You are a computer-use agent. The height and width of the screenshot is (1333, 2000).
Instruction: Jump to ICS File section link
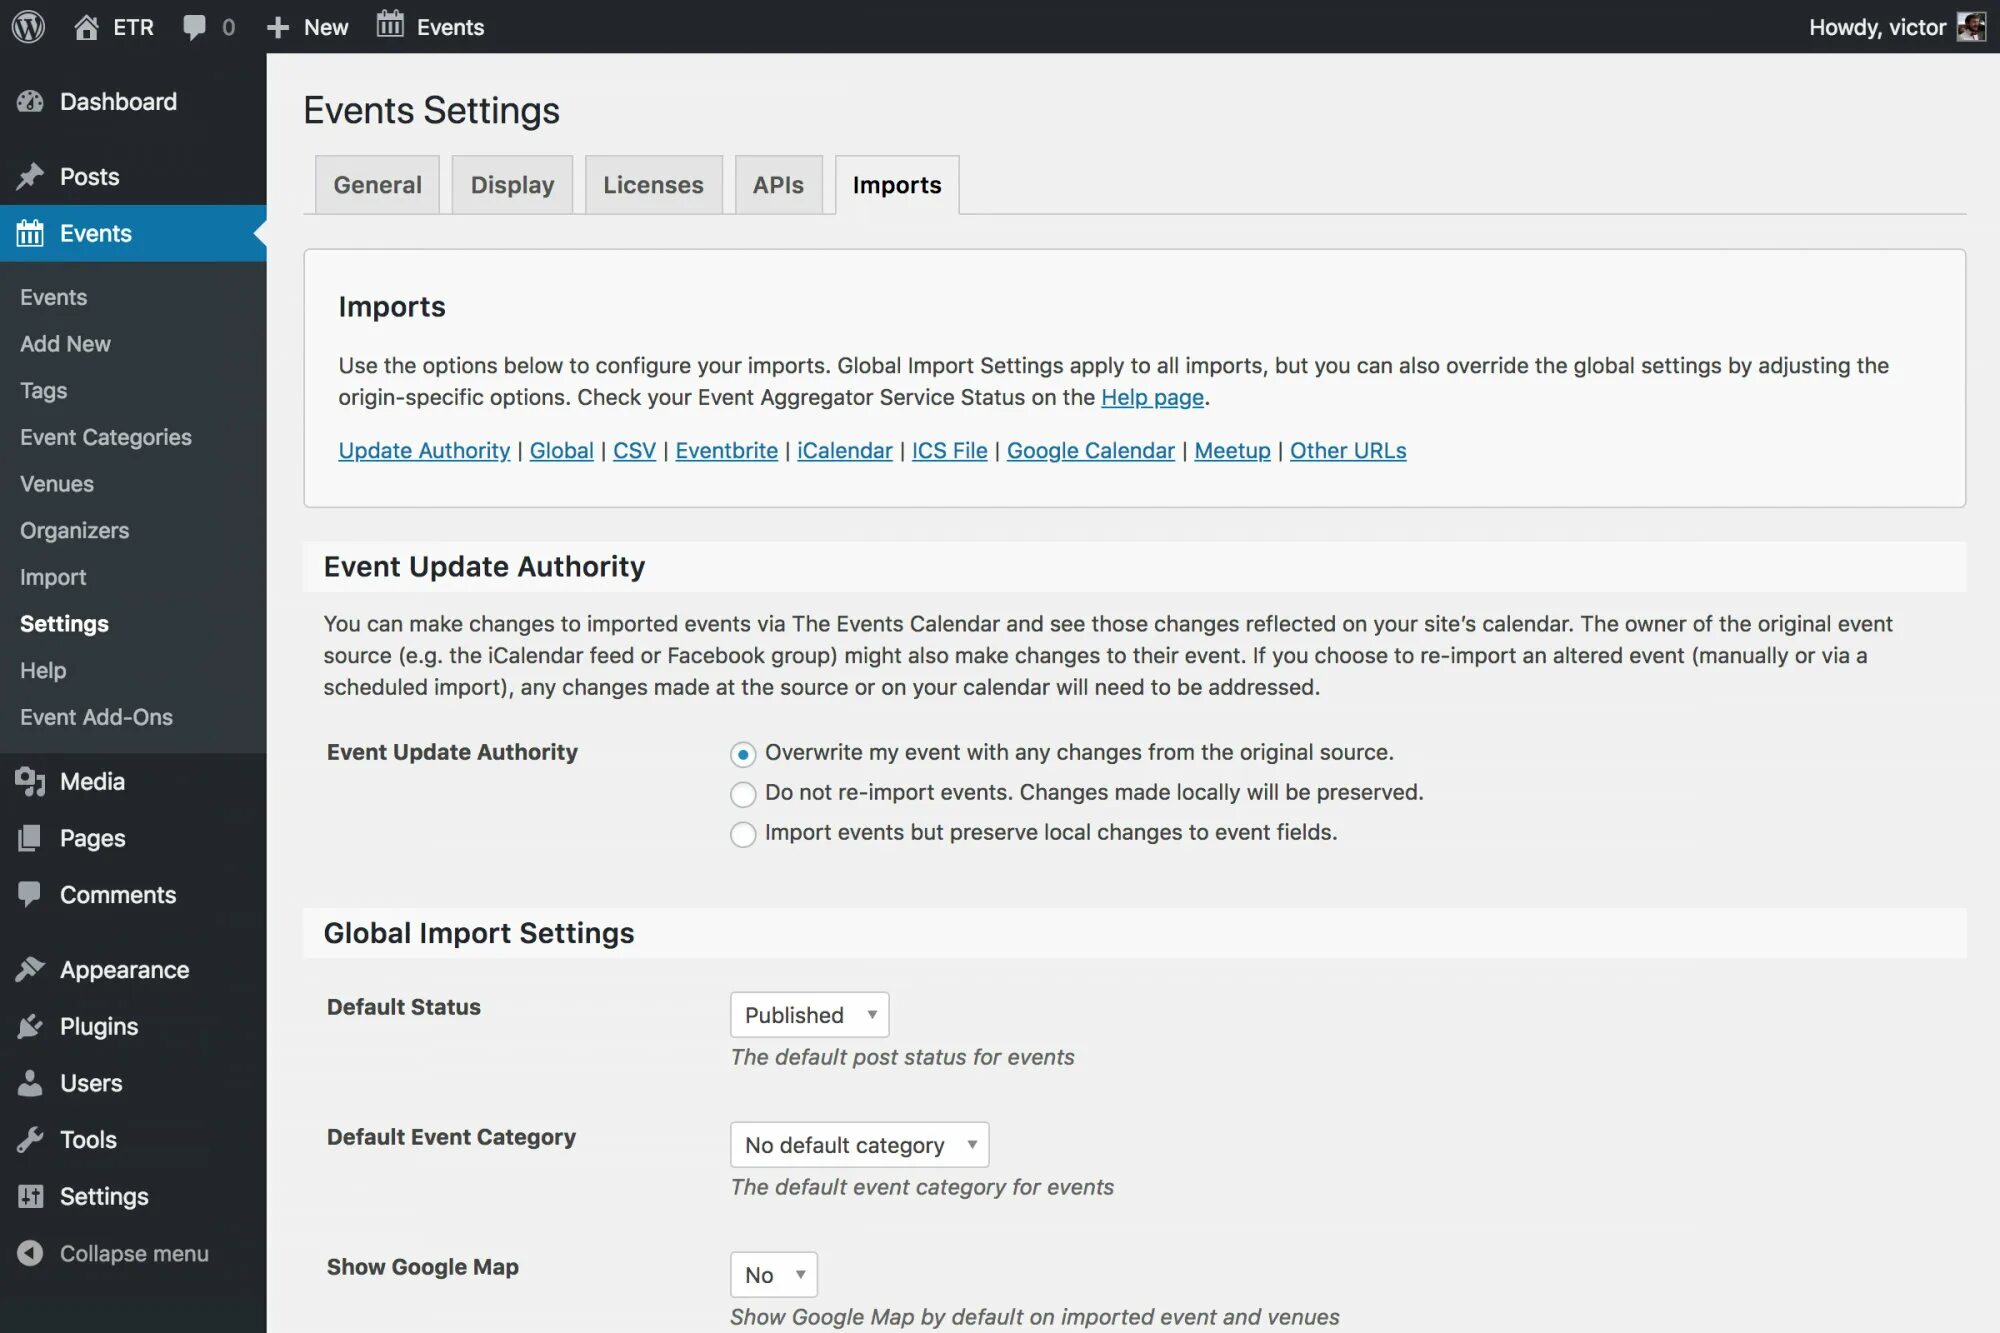point(949,451)
